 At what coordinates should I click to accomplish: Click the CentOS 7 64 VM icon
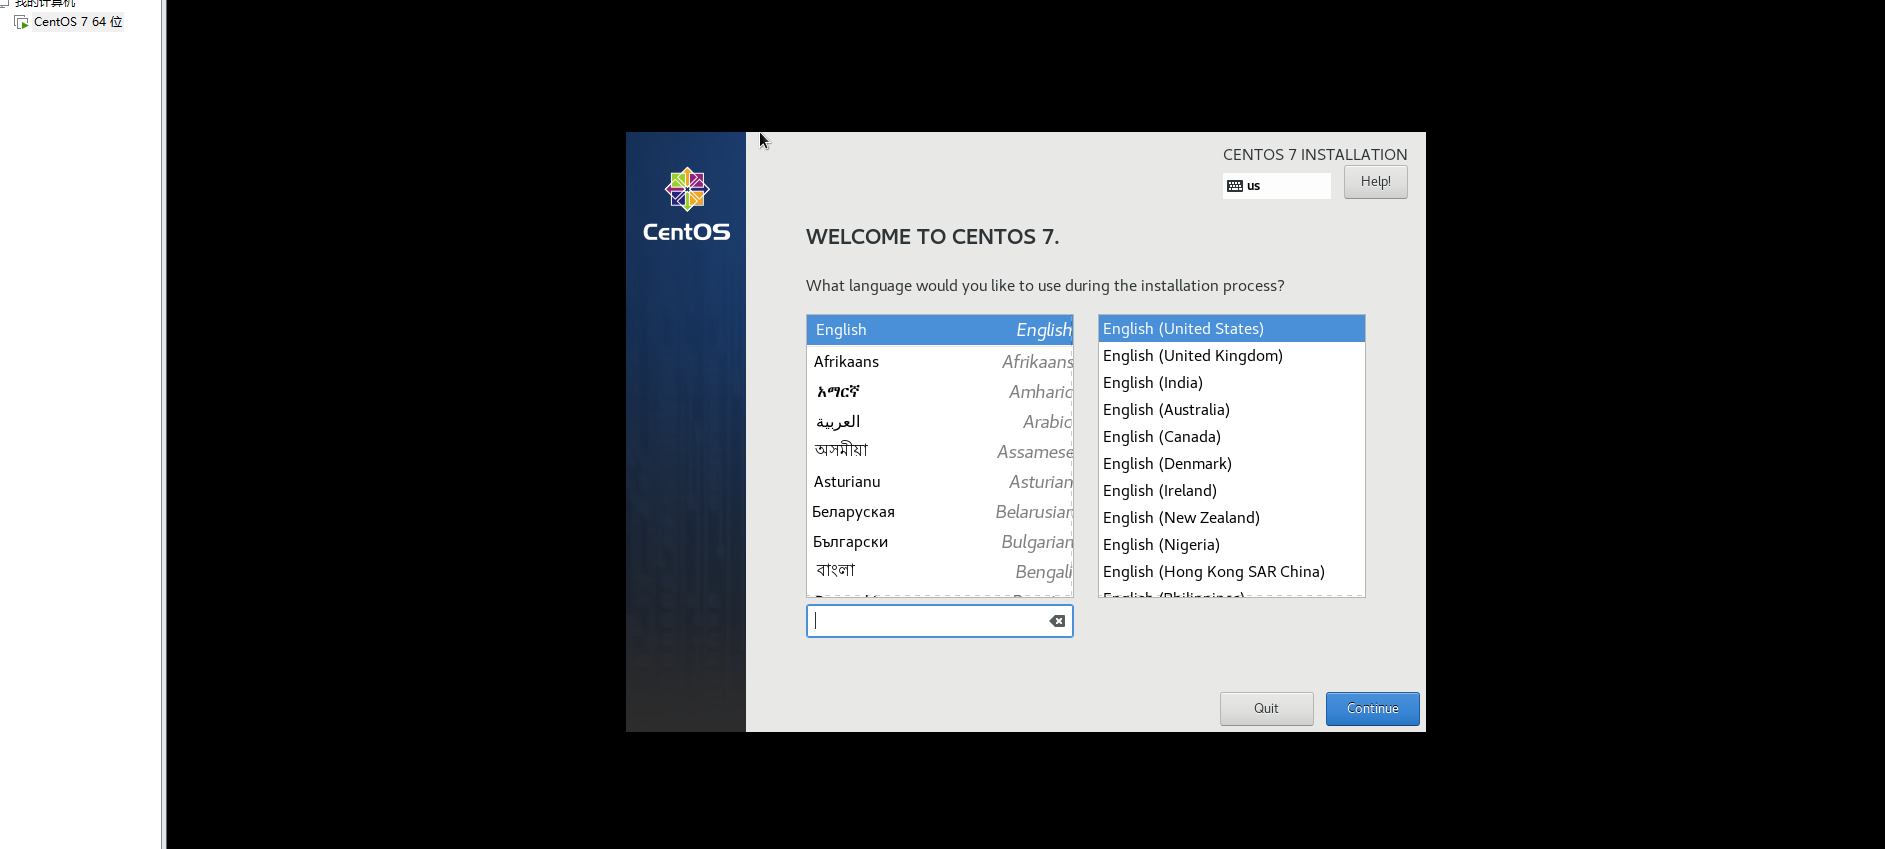21,22
